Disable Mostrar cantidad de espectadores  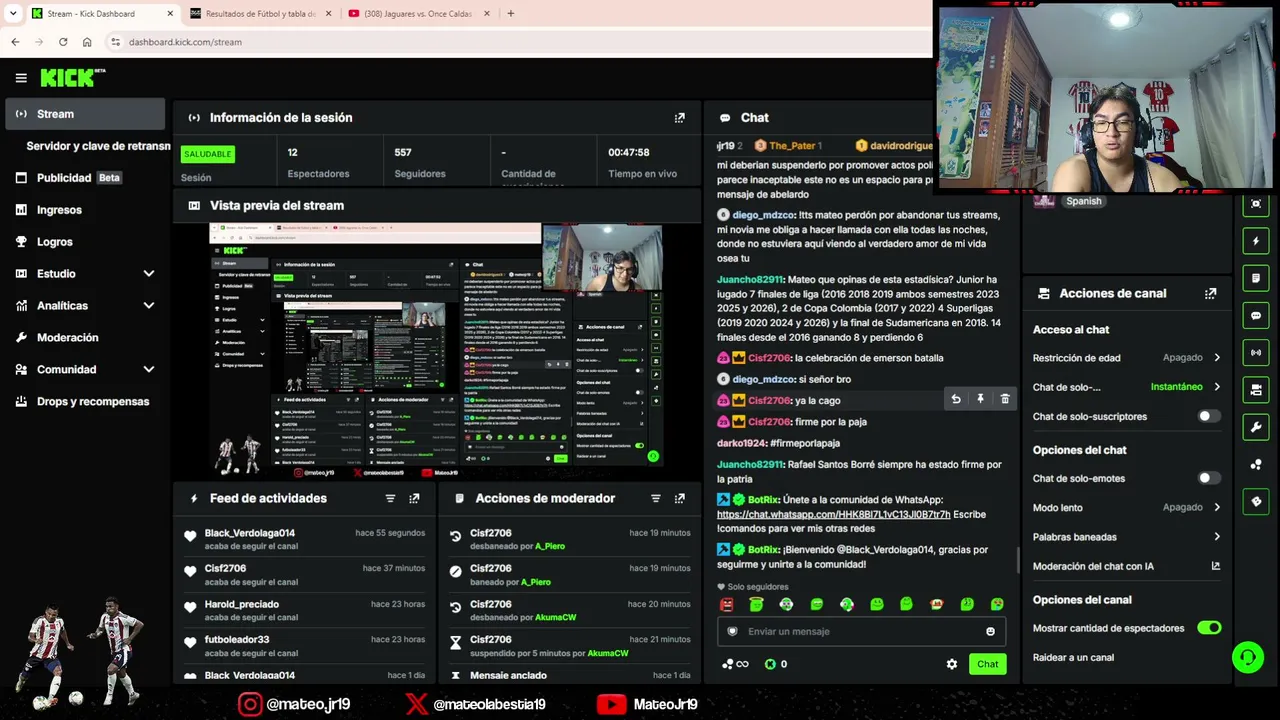pos(1209,628)
